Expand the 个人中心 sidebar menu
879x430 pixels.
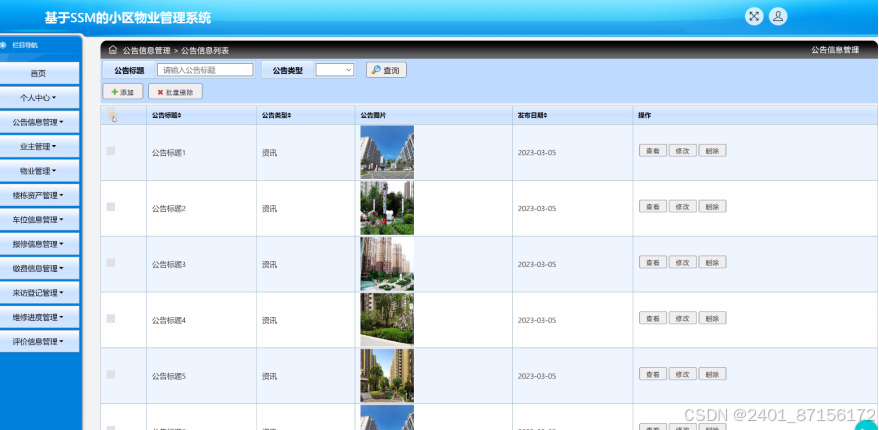click(39, 98)
